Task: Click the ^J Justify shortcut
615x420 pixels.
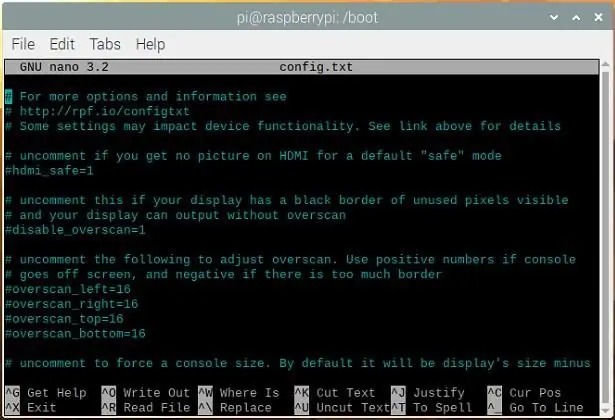Action: coord(428,393)
